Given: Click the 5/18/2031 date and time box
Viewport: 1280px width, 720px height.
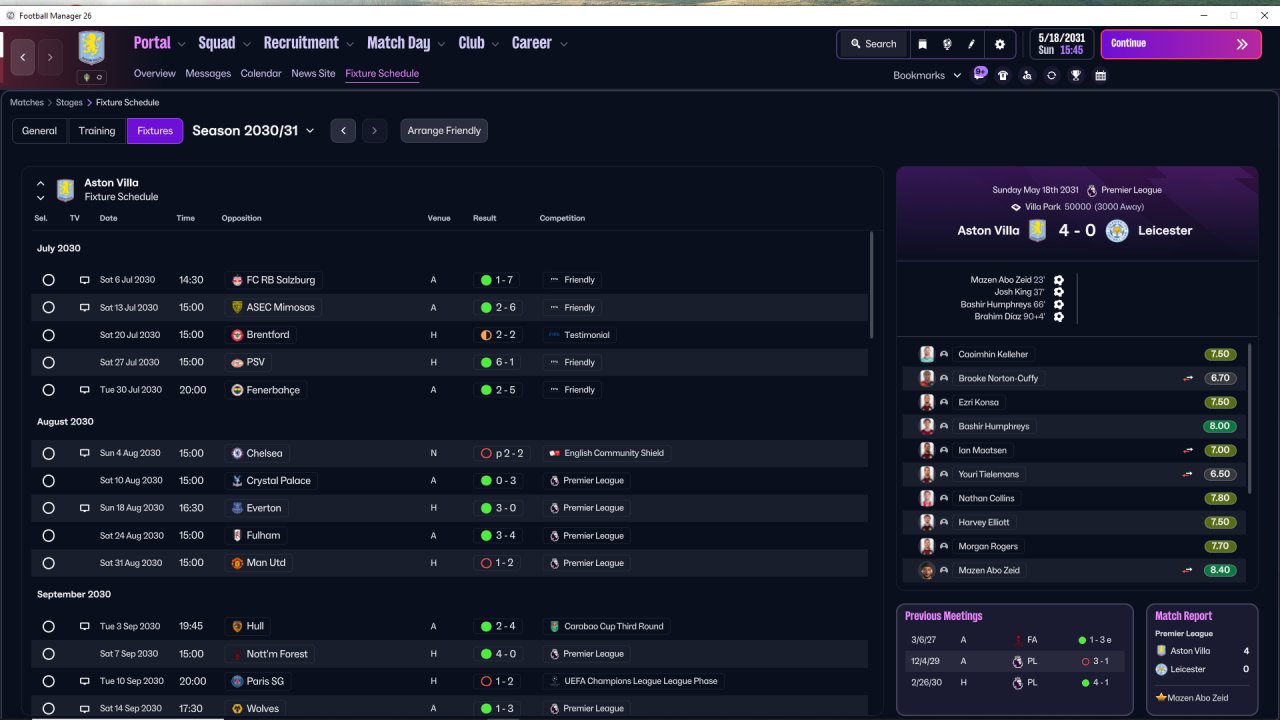Looking at the screenshot, I should tap(1061, 44).
